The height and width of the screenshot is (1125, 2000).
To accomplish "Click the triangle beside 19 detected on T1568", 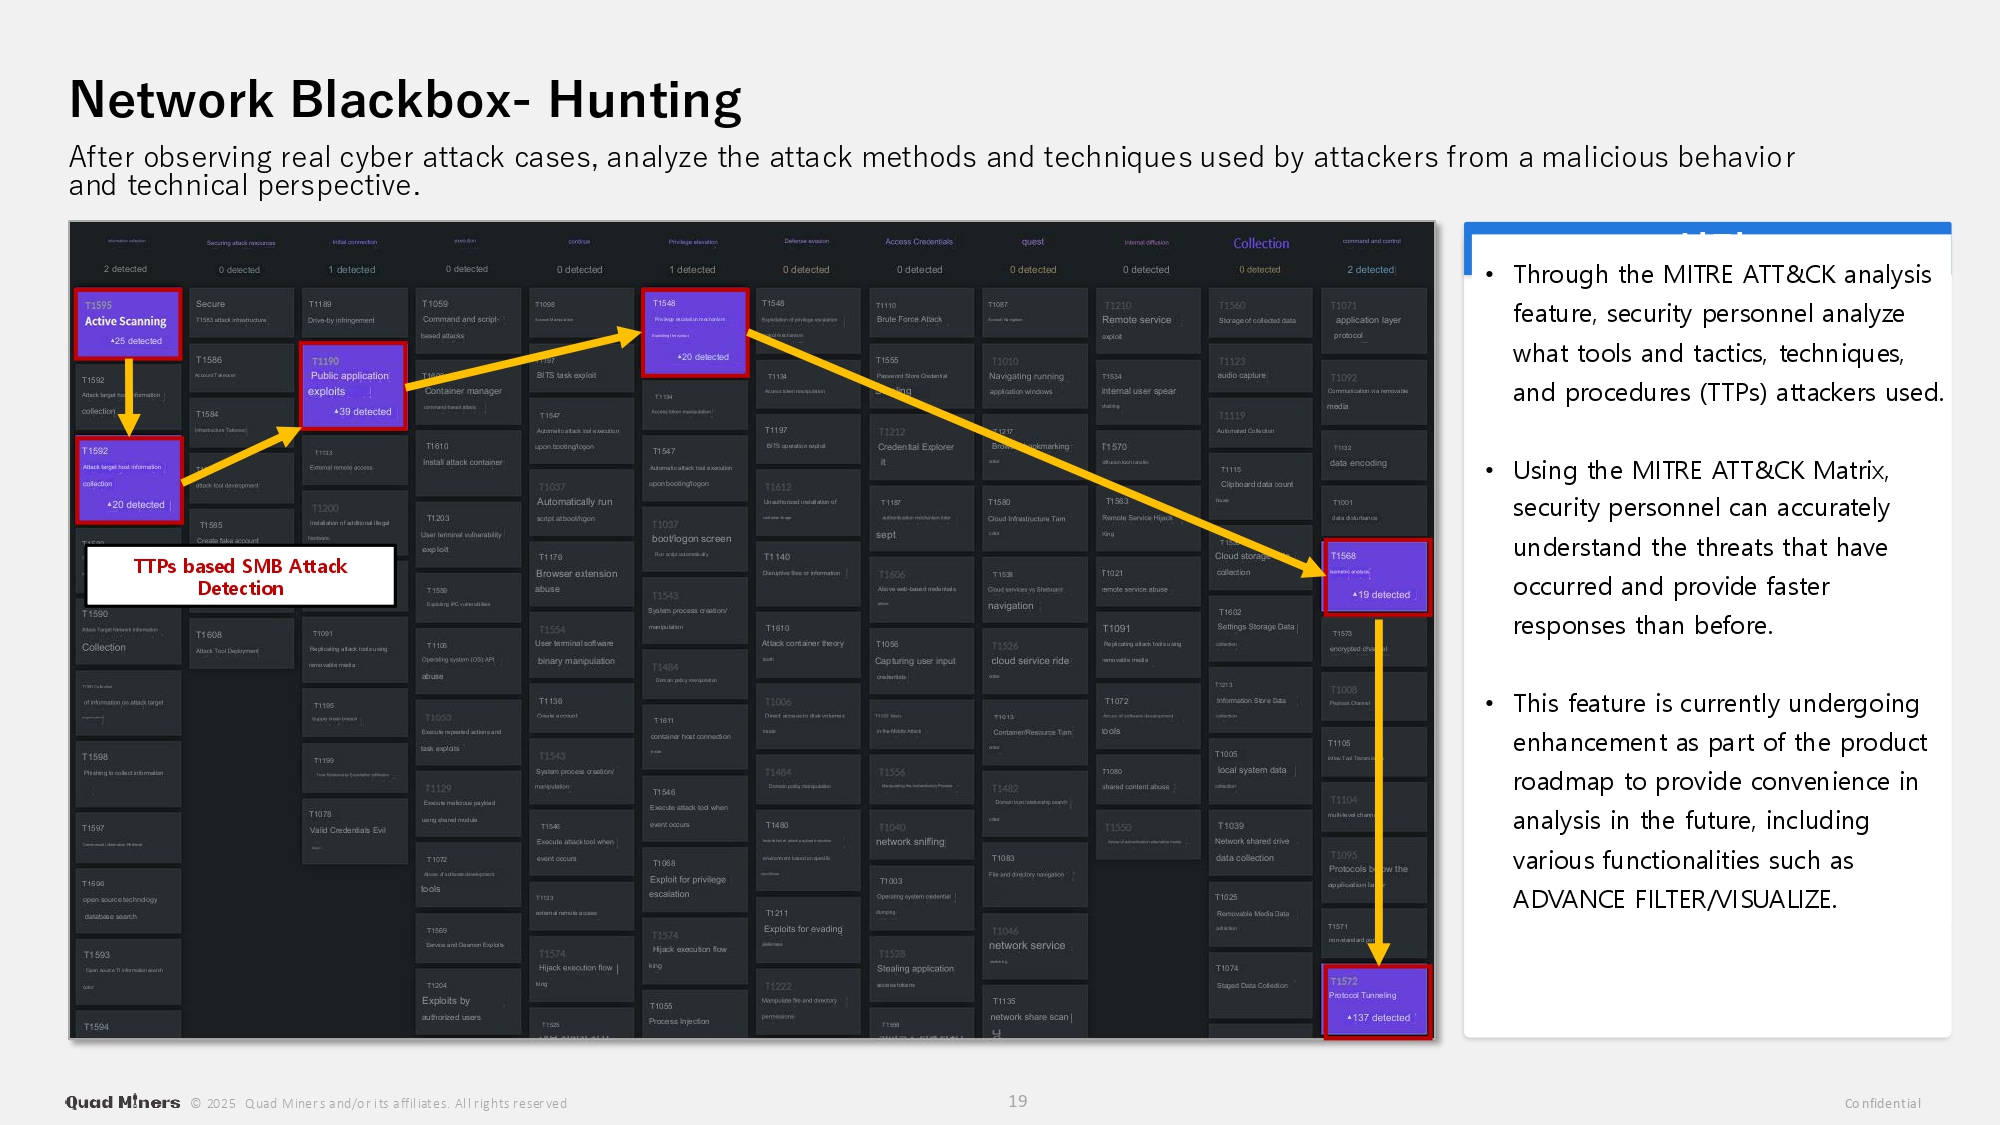I will tap(1355, 595).
